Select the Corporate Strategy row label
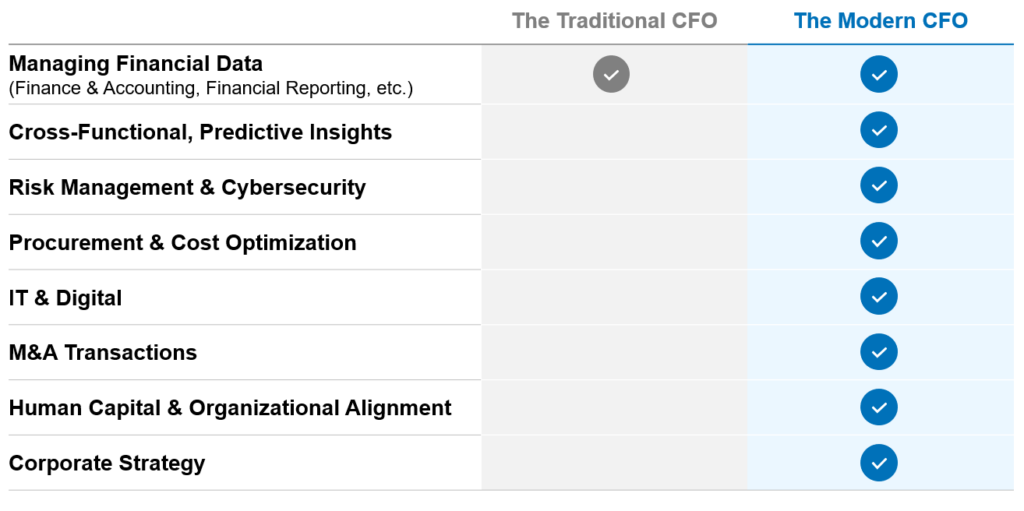 click(x=107, y=464)
